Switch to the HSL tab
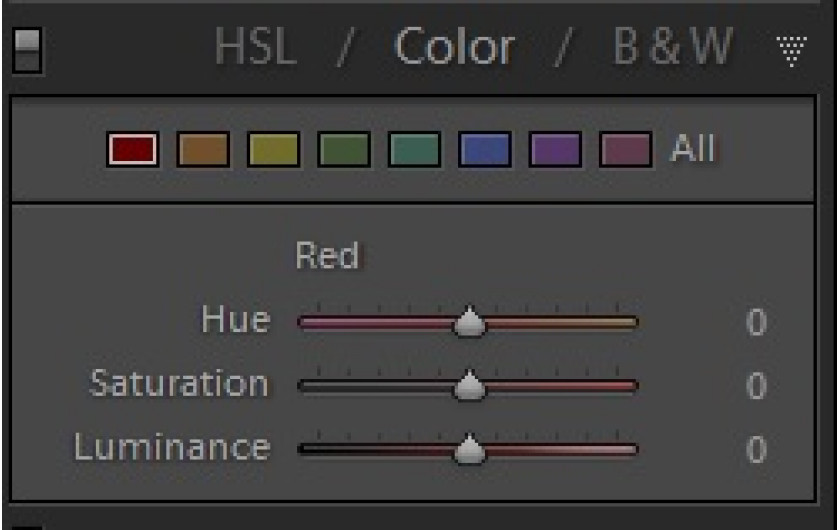The height and width of the screenshot is (530, 840). pos(256,47)
